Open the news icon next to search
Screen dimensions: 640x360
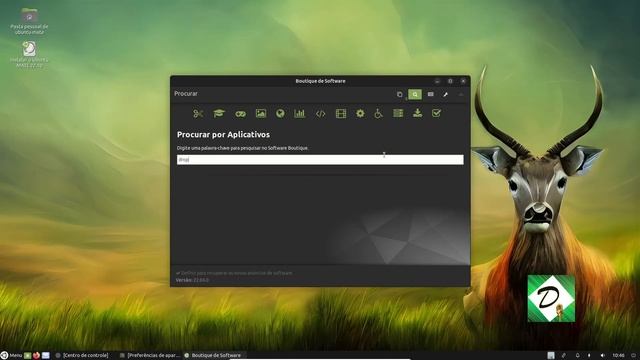point(431,94)
